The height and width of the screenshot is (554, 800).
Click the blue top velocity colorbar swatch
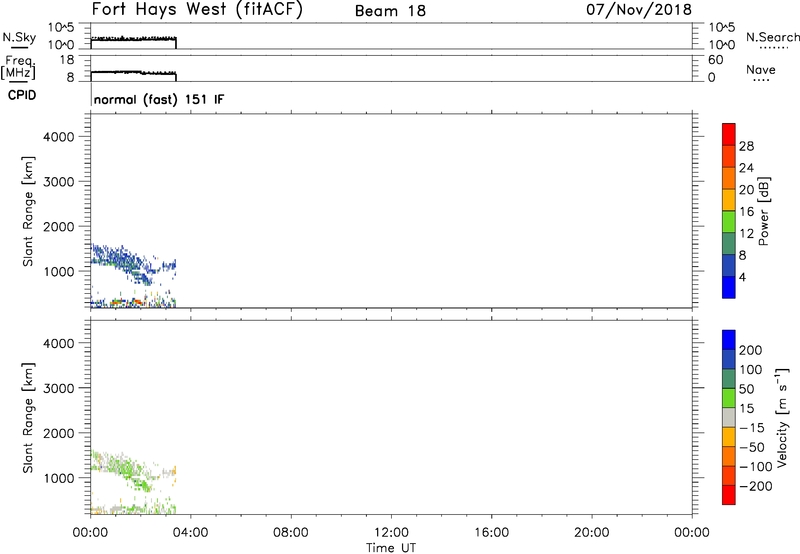729,340
